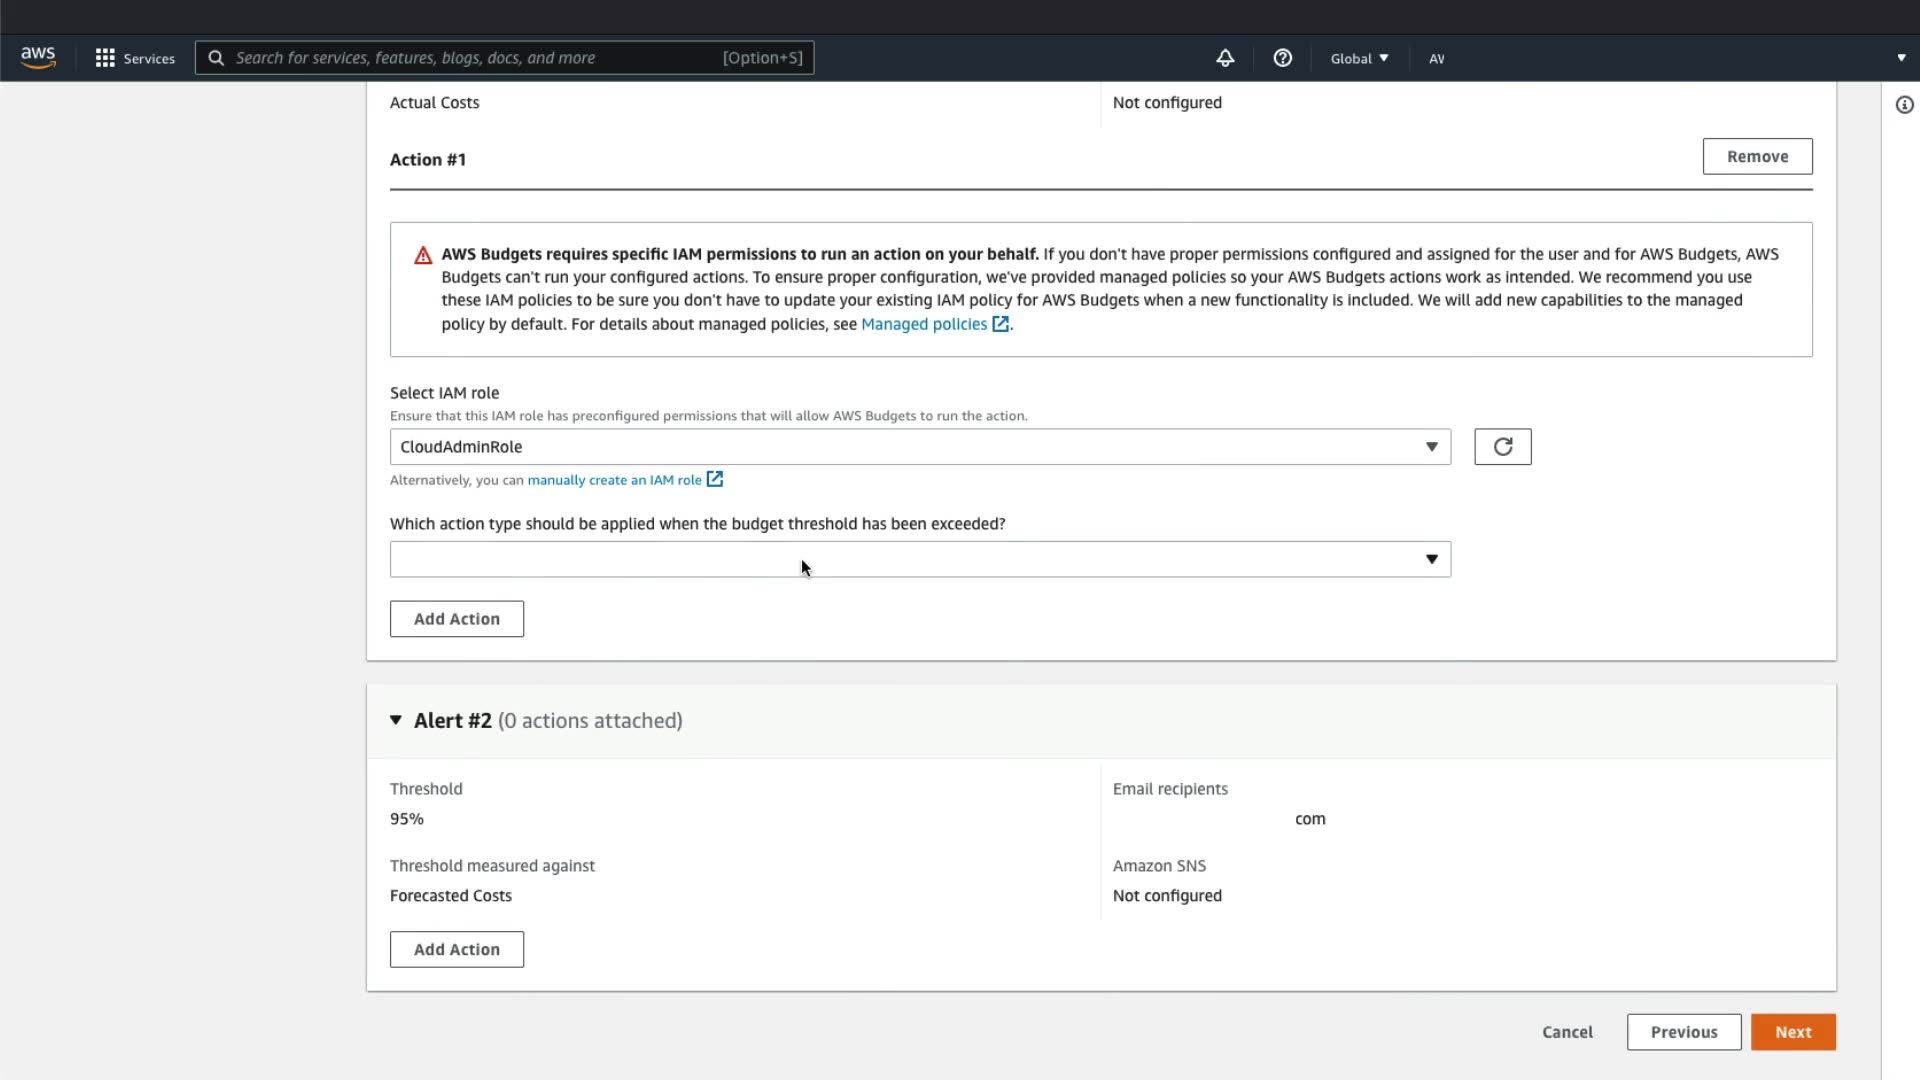Click Add Action under Alert #2
The height and width of the screenshot is (1080, 1920).
[456, 949]
